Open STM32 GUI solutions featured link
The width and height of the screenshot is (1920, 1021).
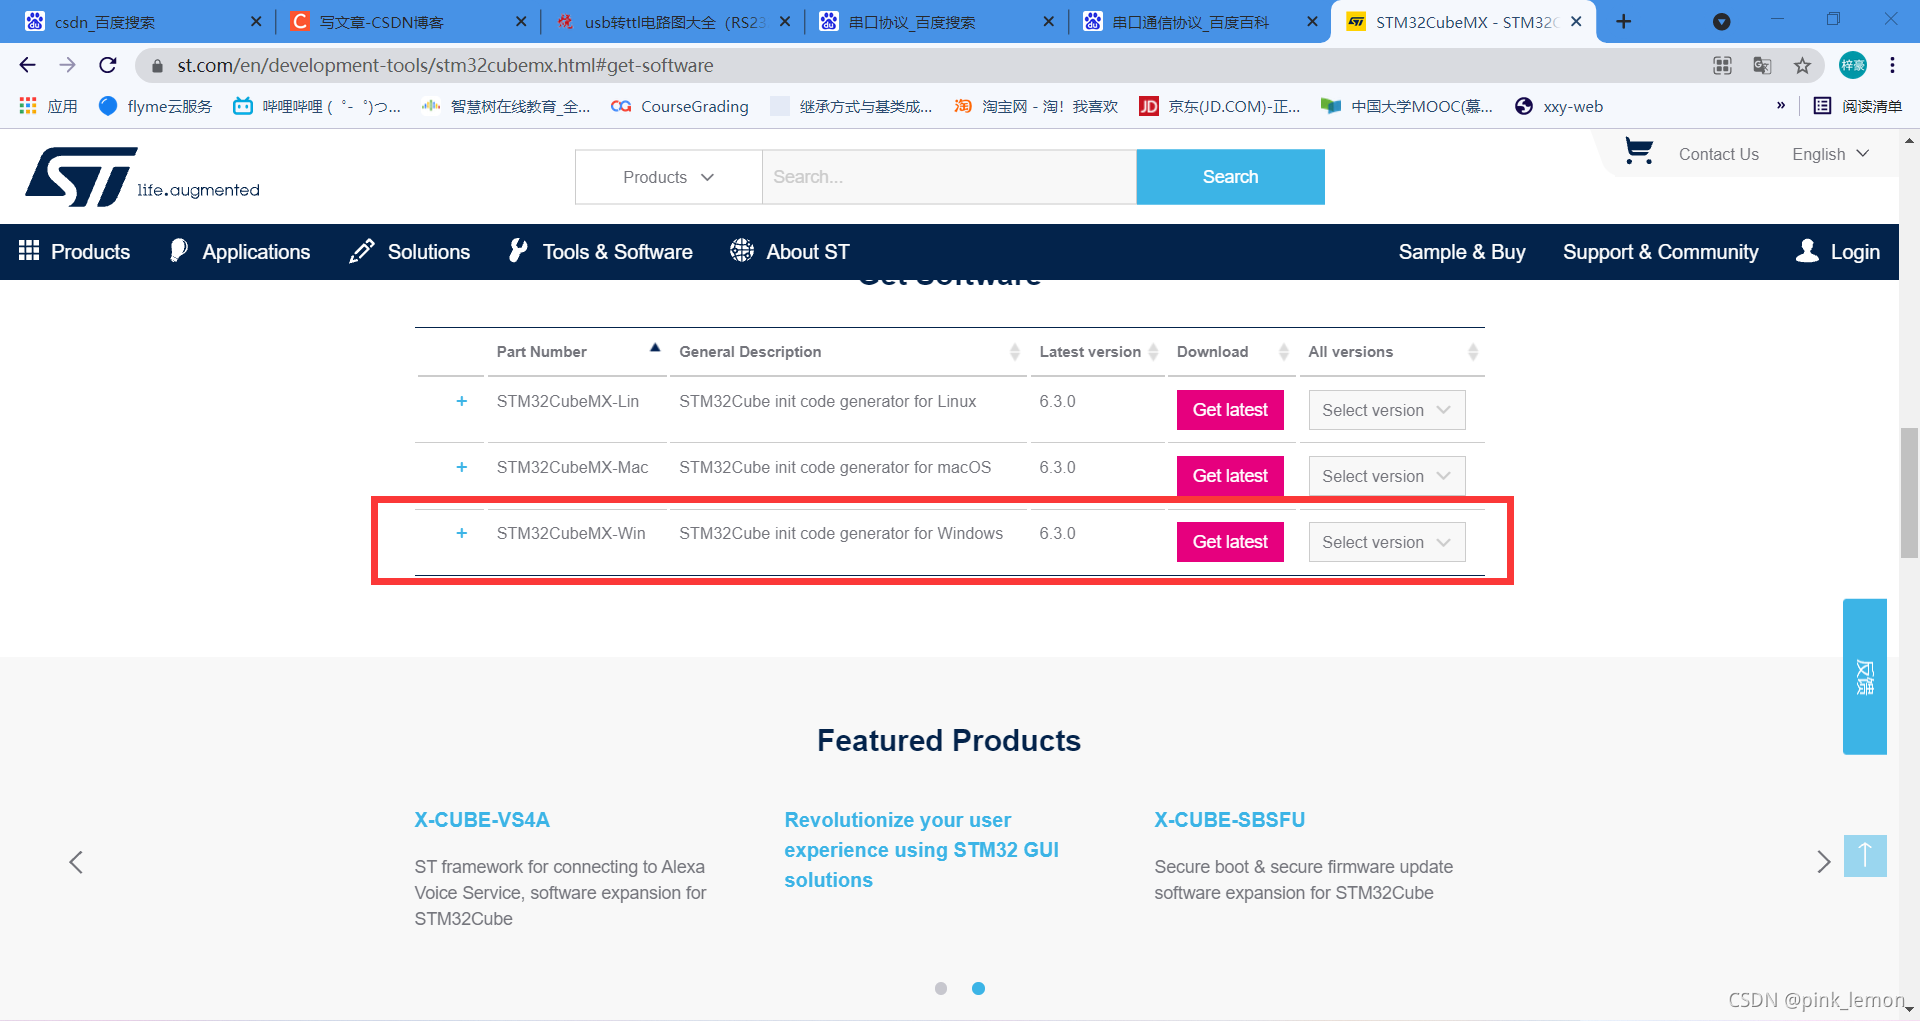click(x=921, y=850)
